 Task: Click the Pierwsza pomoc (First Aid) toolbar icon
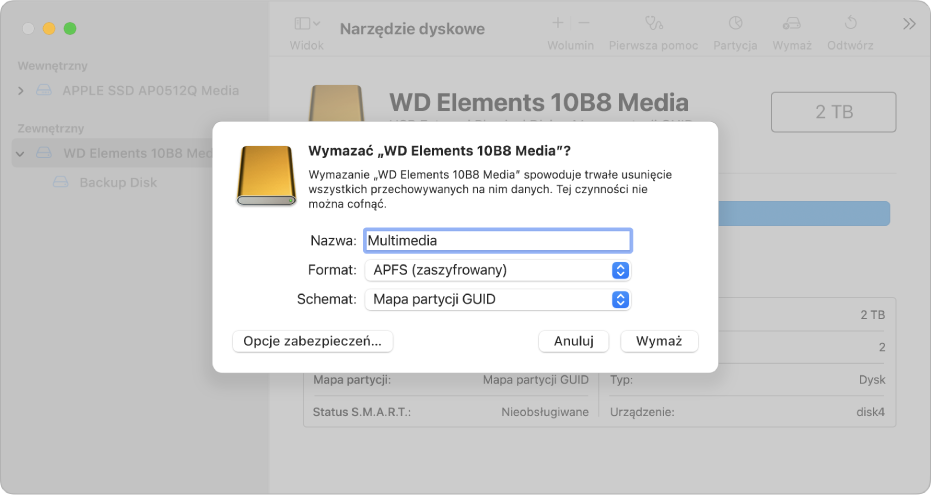tap(654, 23)
